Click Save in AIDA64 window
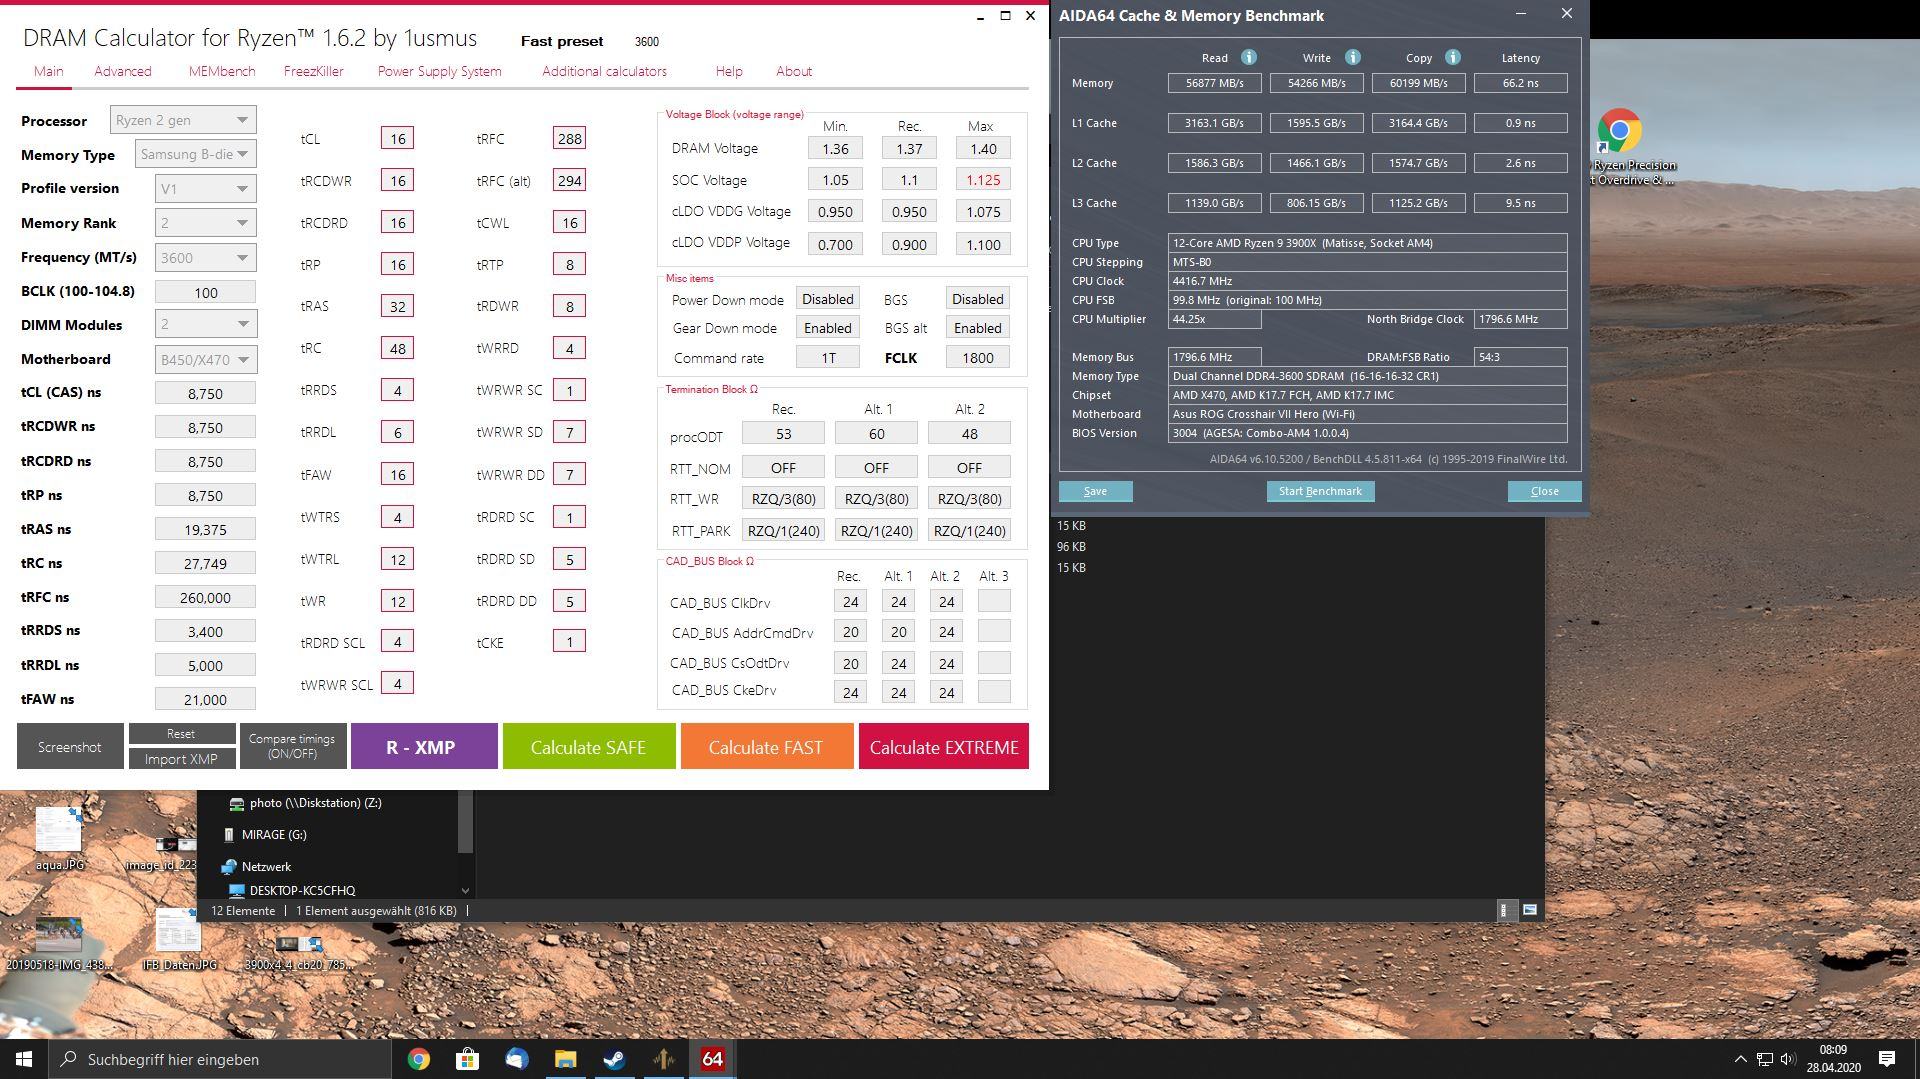This screenshot has height=1079, width=1920. coord(1095,491)
